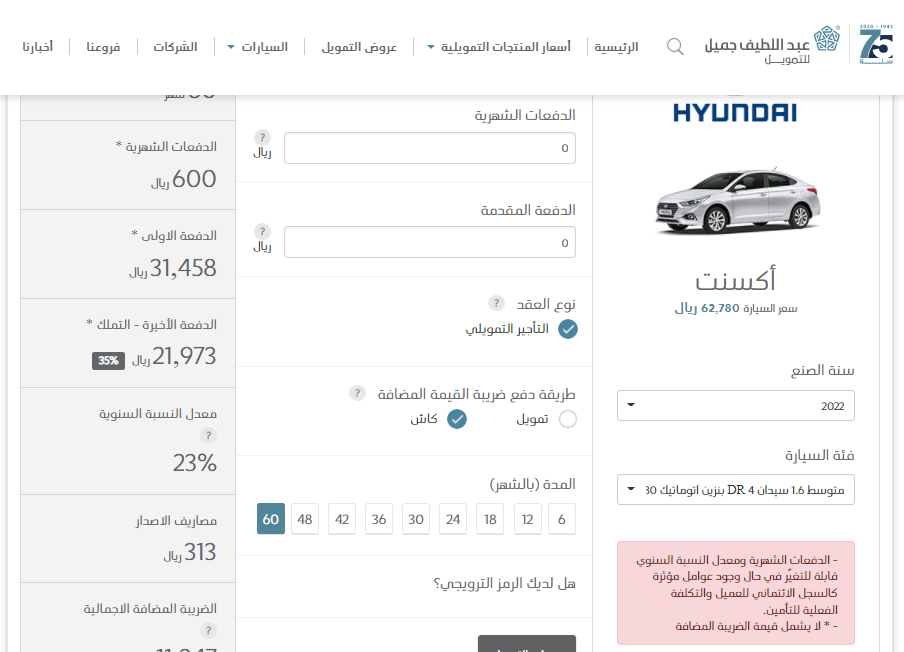The image size is (904, 652).
Task: Open فروعنا branches page
Action: [103, 47]
